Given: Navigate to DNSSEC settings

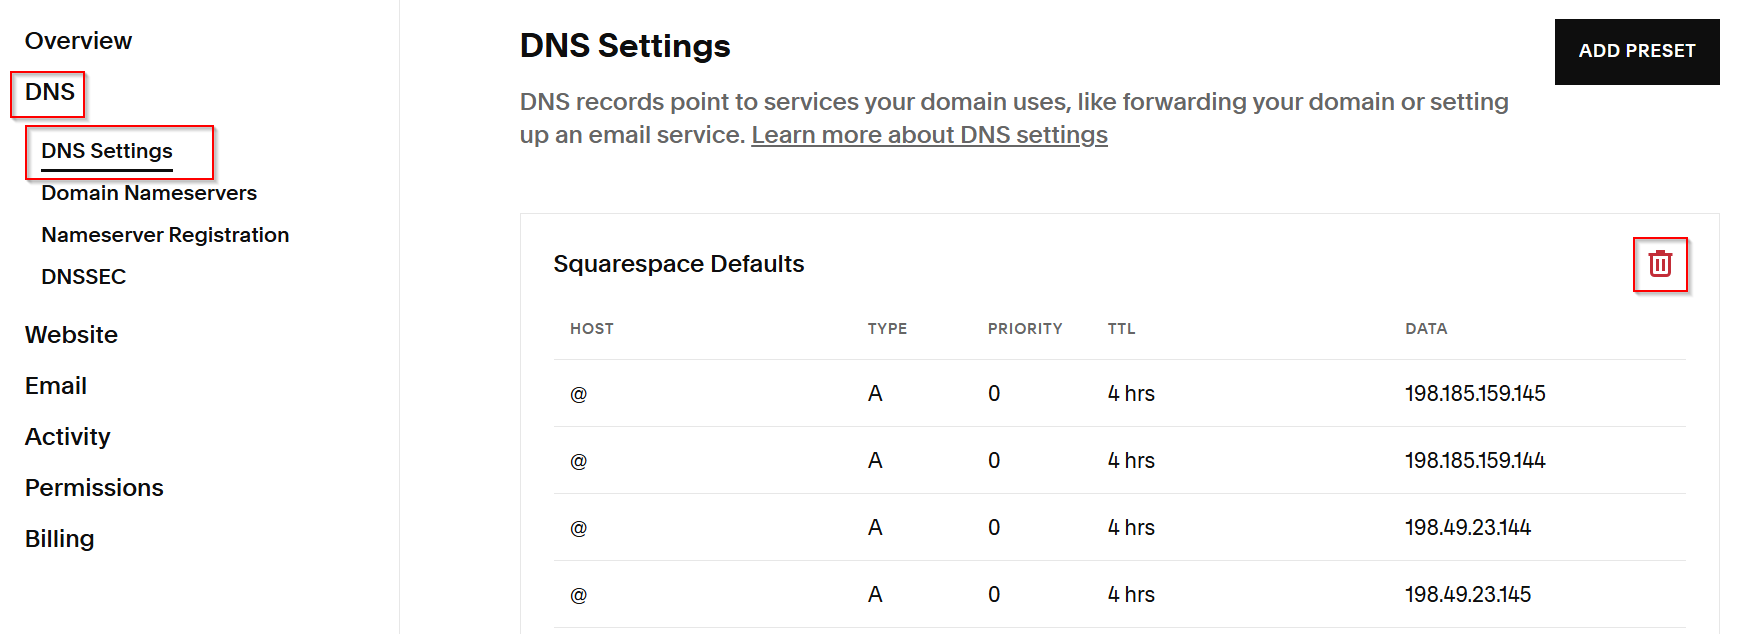Looking at the screenshot, I should (x=83, y=277).
